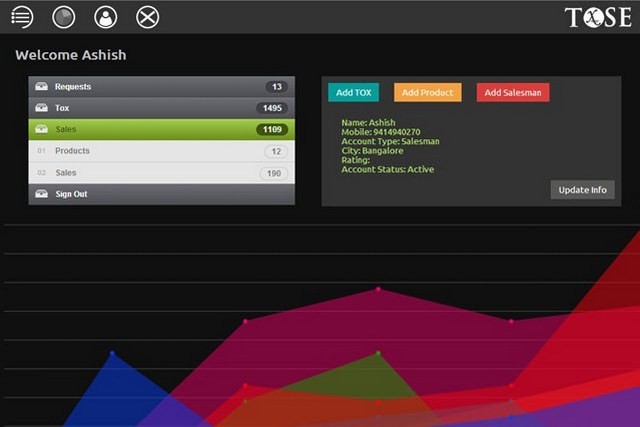Click Sign Out in the menu
The height and width of the screenshot is (427, 640).
tap(162, 194)
